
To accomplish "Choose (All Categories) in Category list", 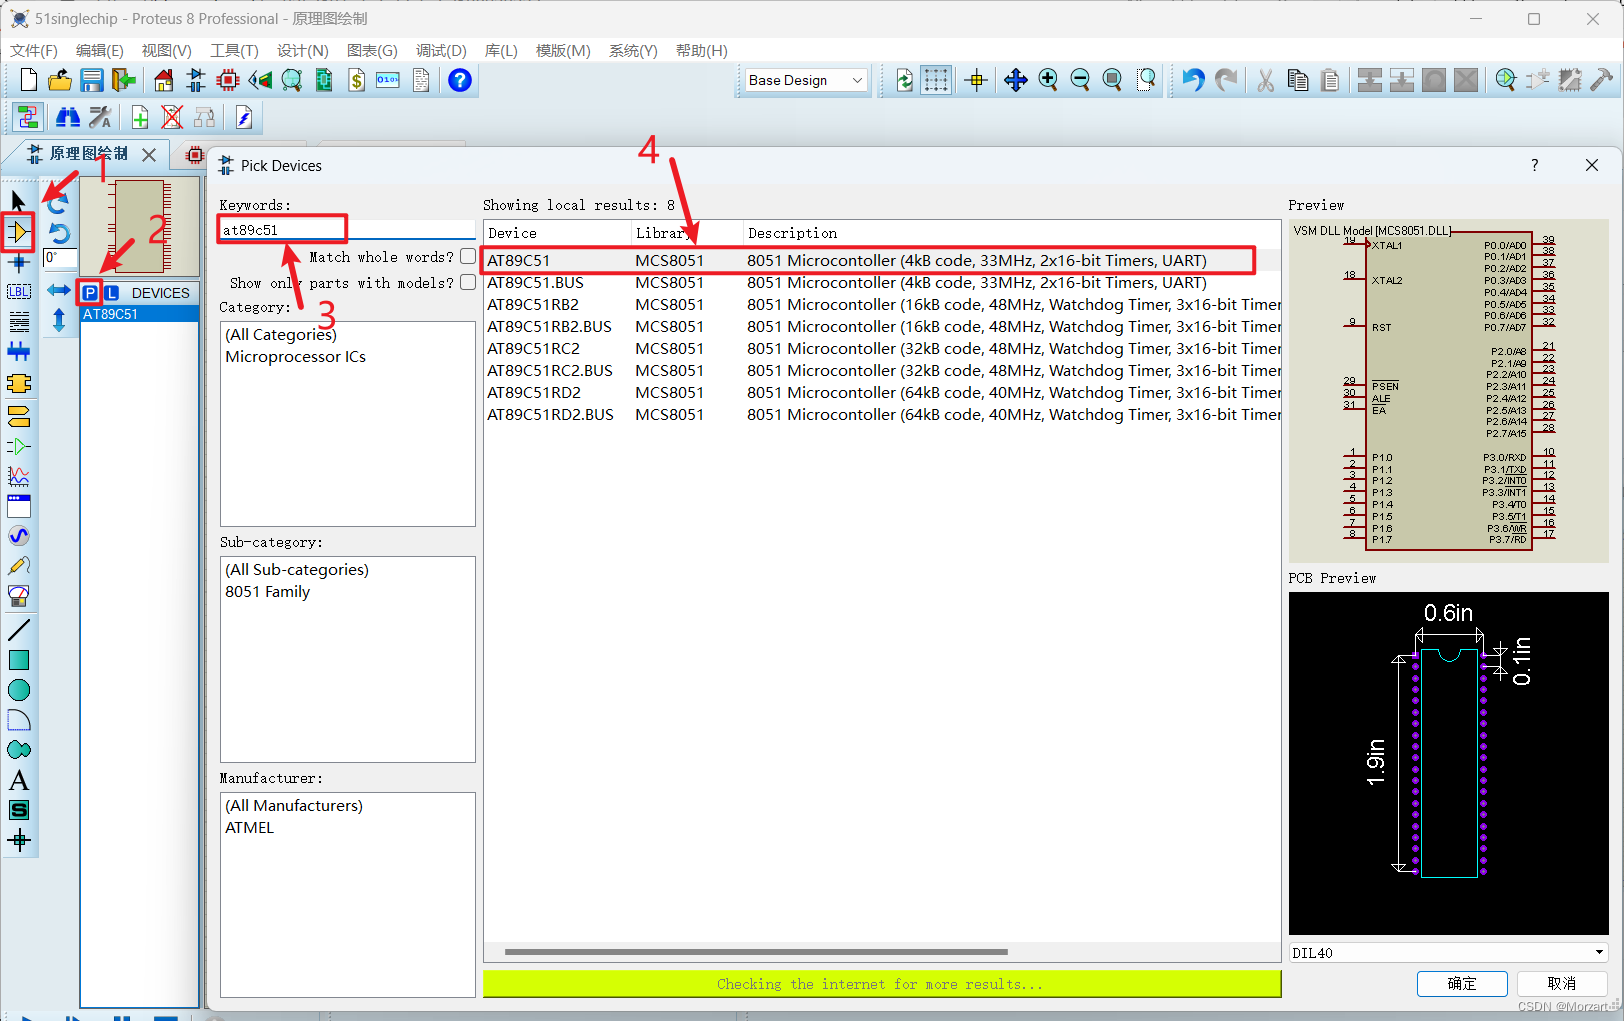I will 281,335.
